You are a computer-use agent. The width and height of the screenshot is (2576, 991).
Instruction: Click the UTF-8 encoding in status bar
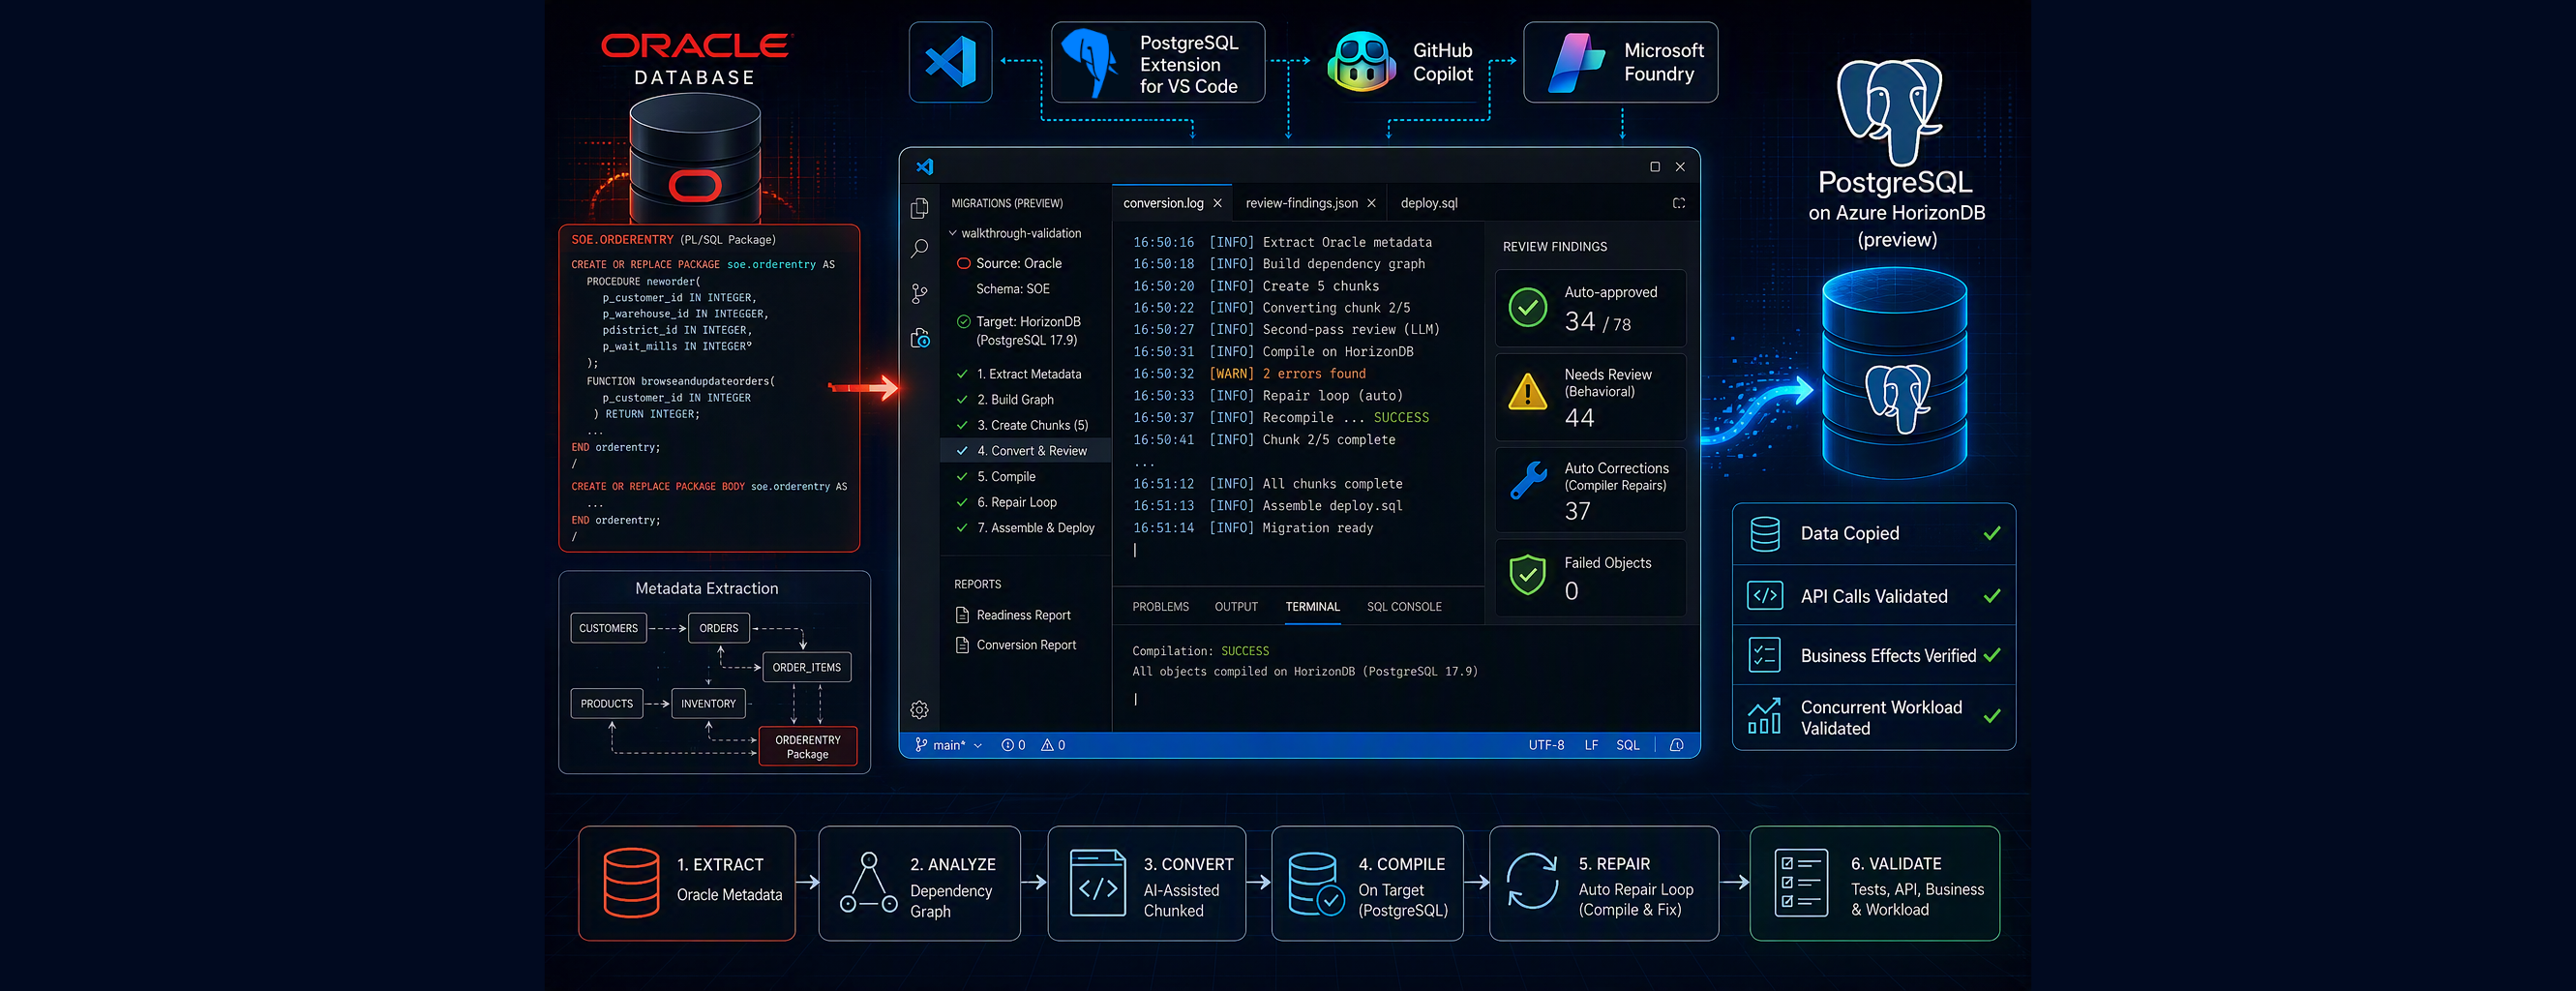tap(1546, 745)
